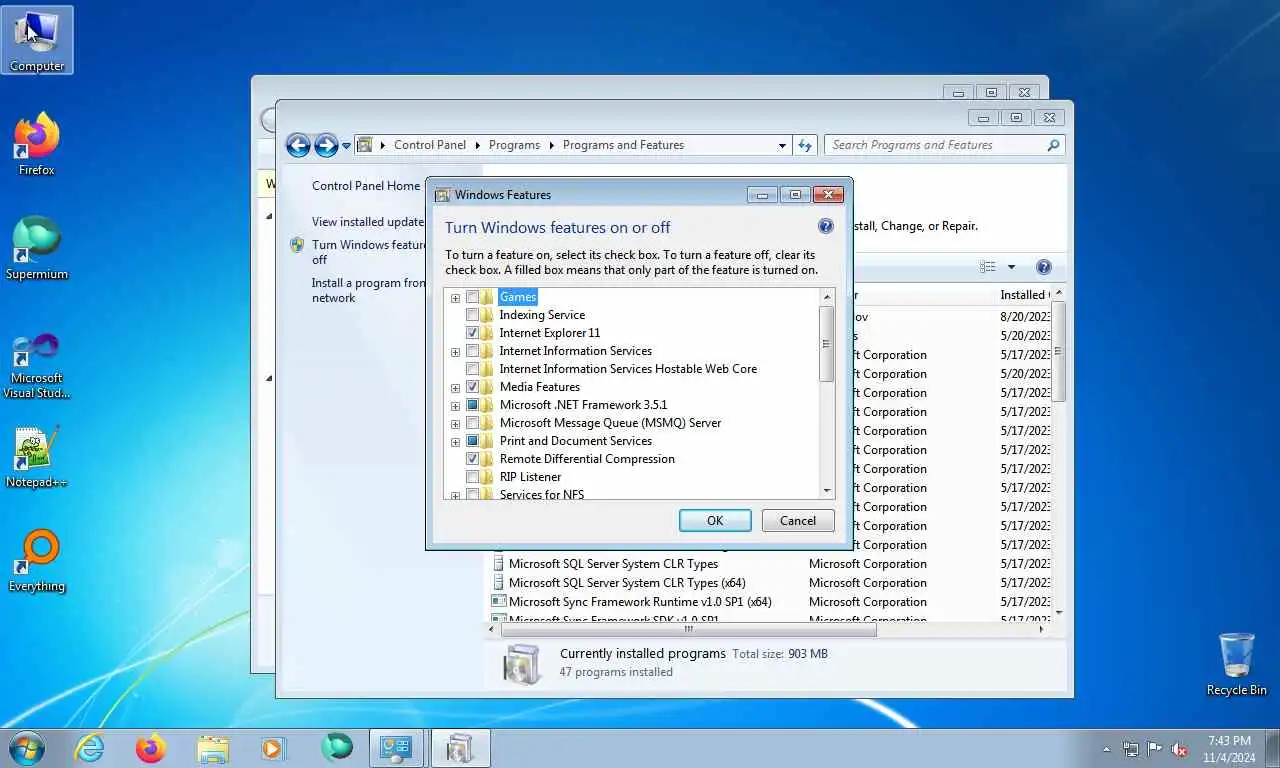Click the Programs breadcrumb item
Screen dimensions: 1280x768
(514, 145)
